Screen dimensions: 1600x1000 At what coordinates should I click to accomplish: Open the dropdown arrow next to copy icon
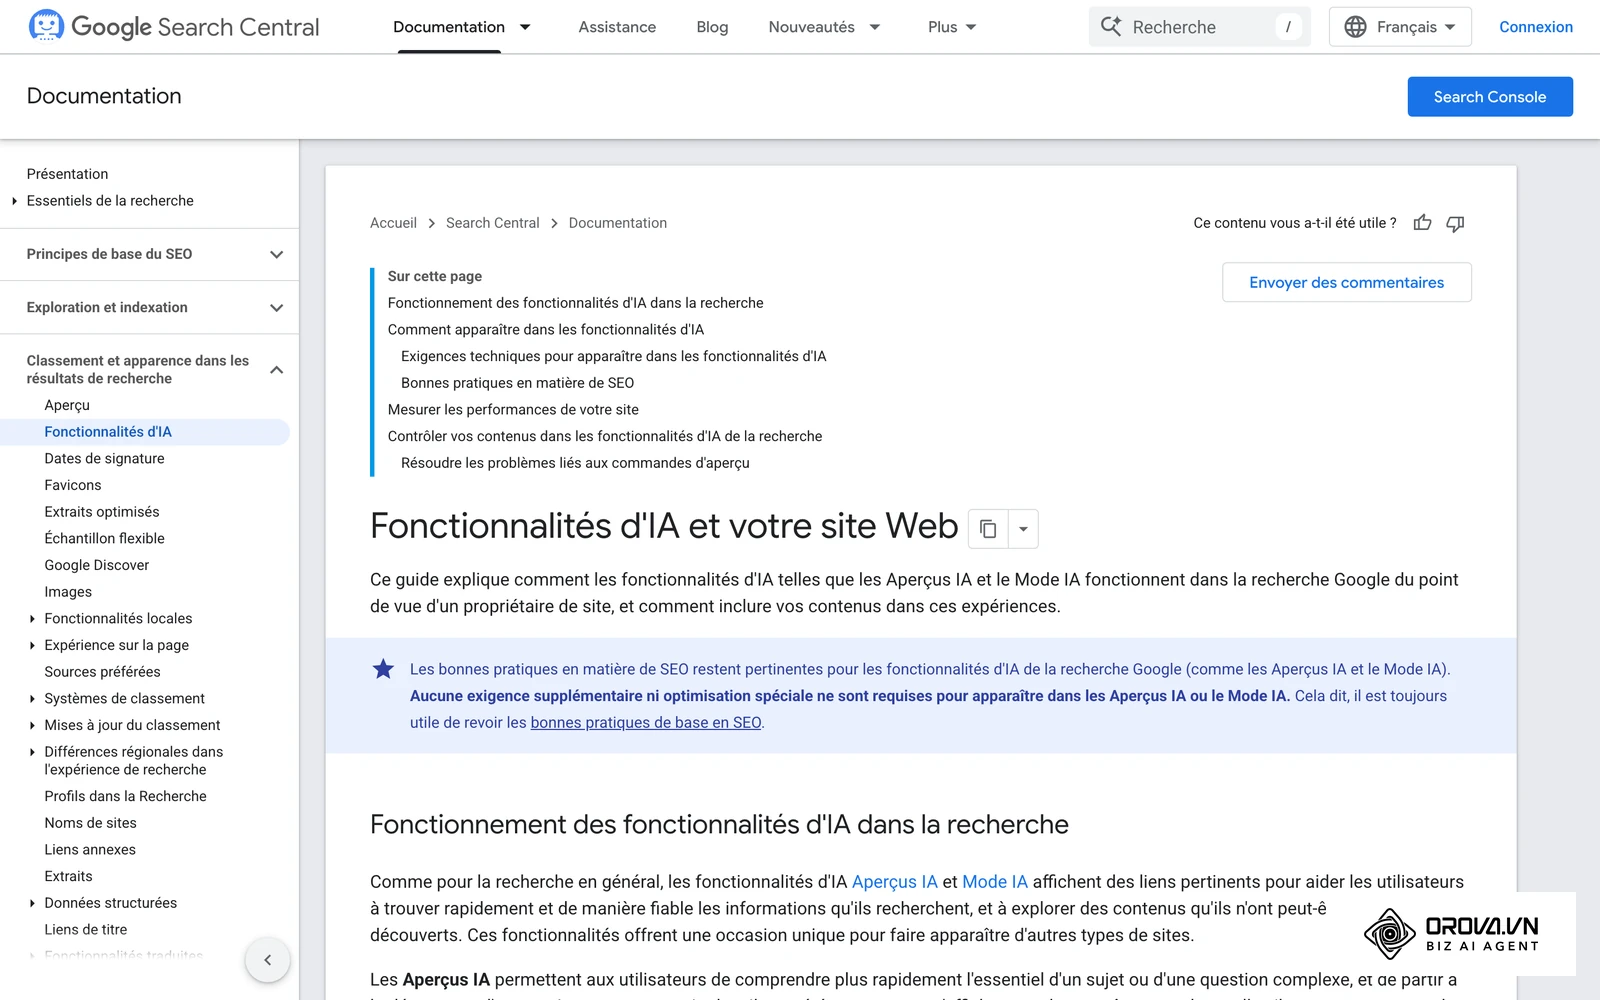pyautogui.click(x=1023, y=529)
